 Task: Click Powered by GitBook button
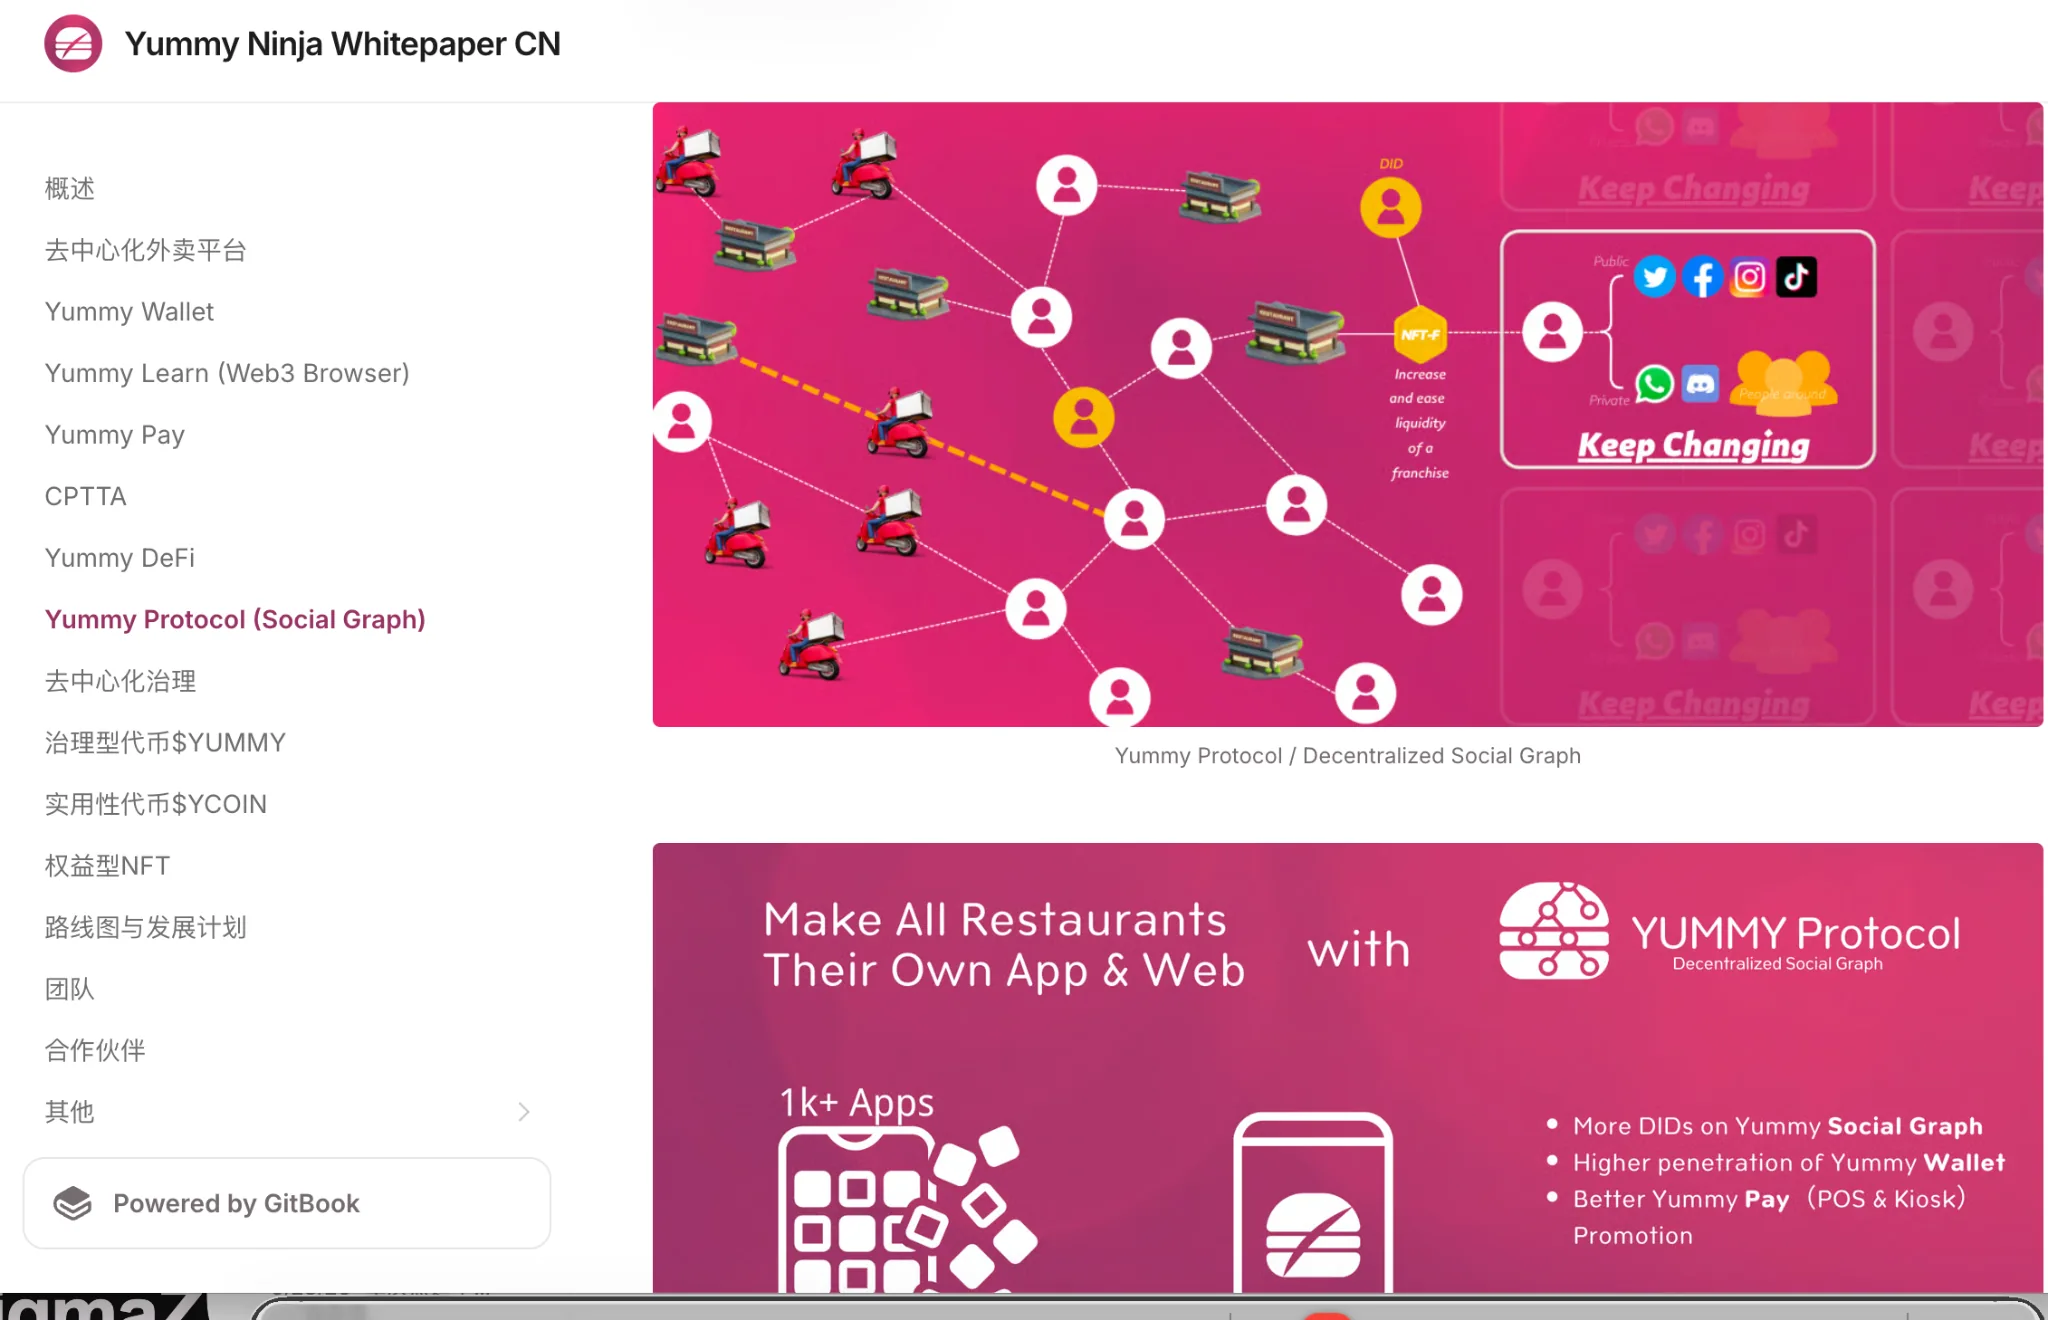(287, 1203)
